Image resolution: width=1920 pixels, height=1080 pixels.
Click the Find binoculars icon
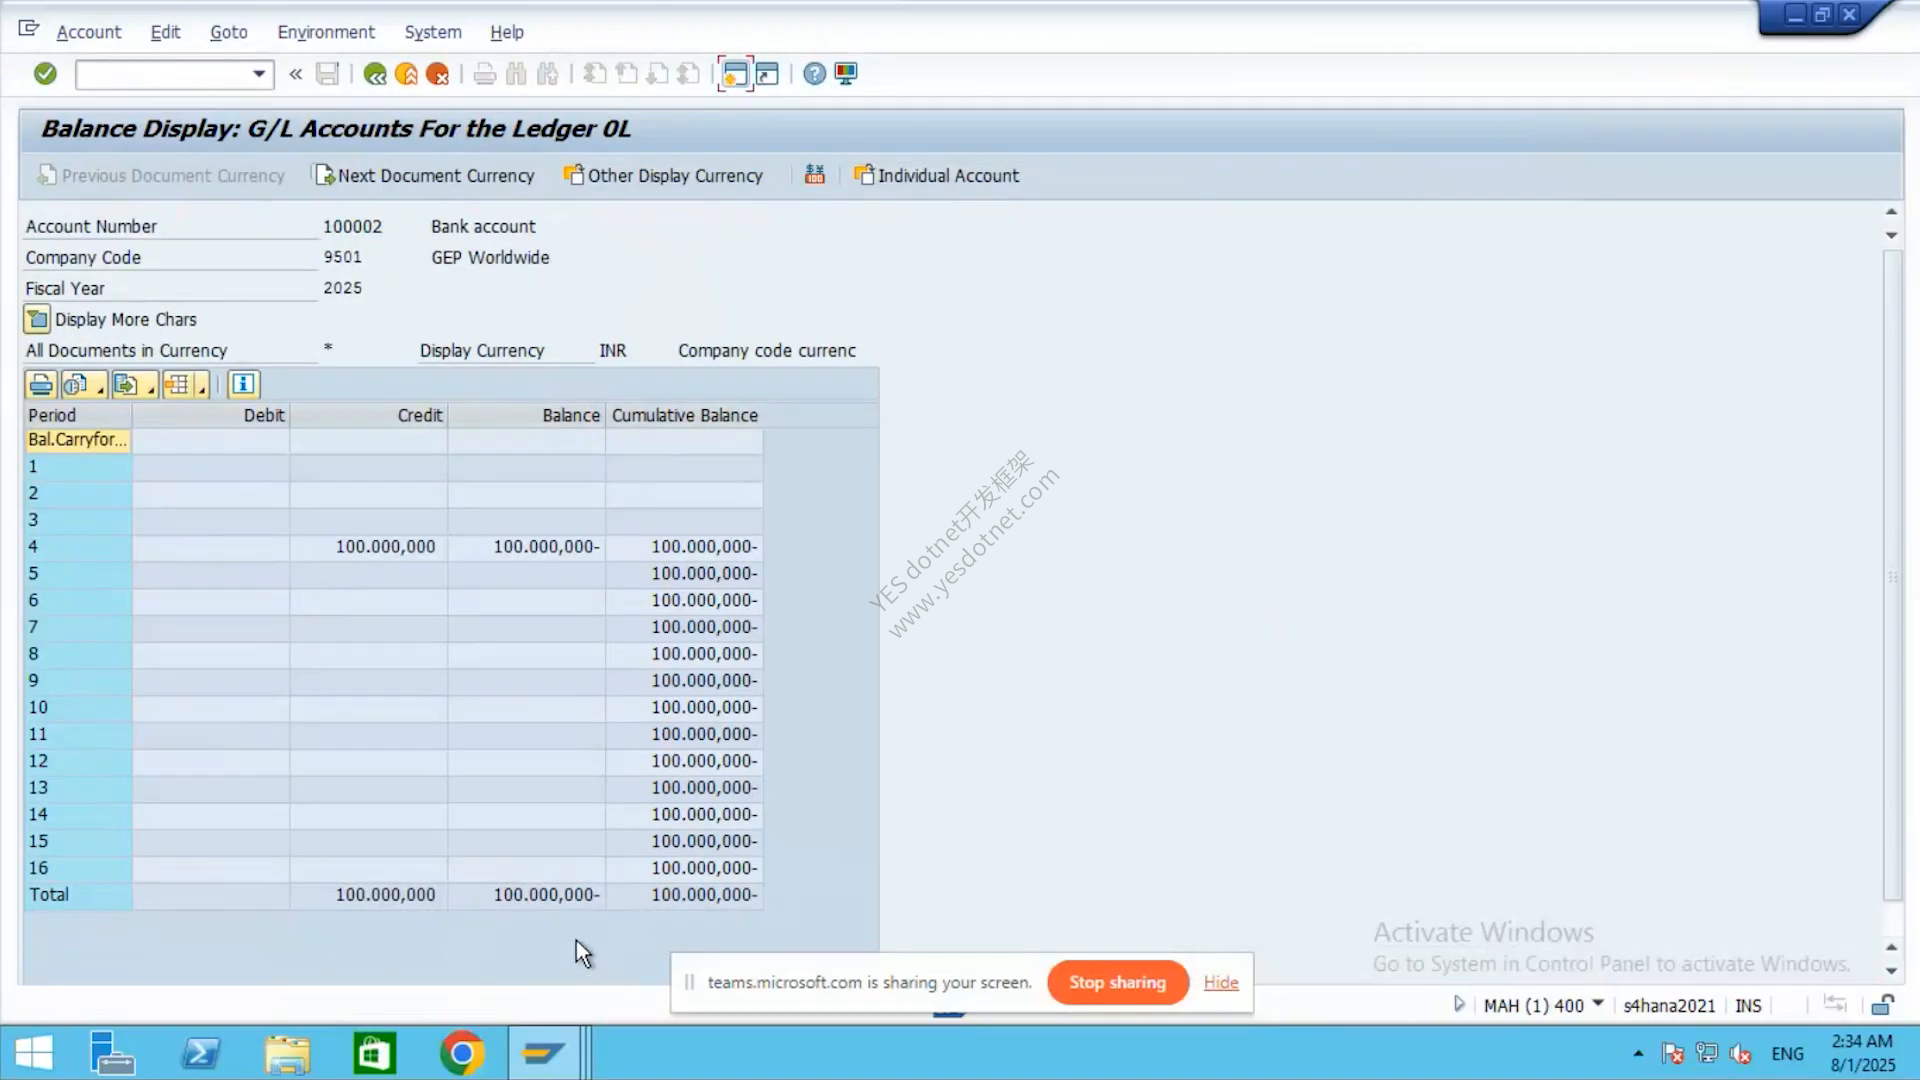pos(516,74)
